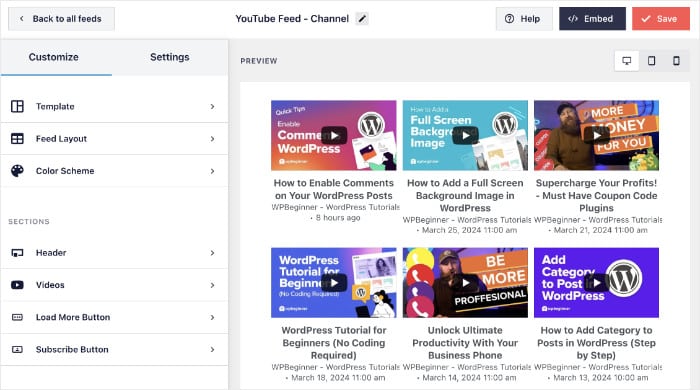Play the WordPress Tutorial for Beginners video
Image resolution: width=700 pixels, height=390 pixels.
coord(334,283)
